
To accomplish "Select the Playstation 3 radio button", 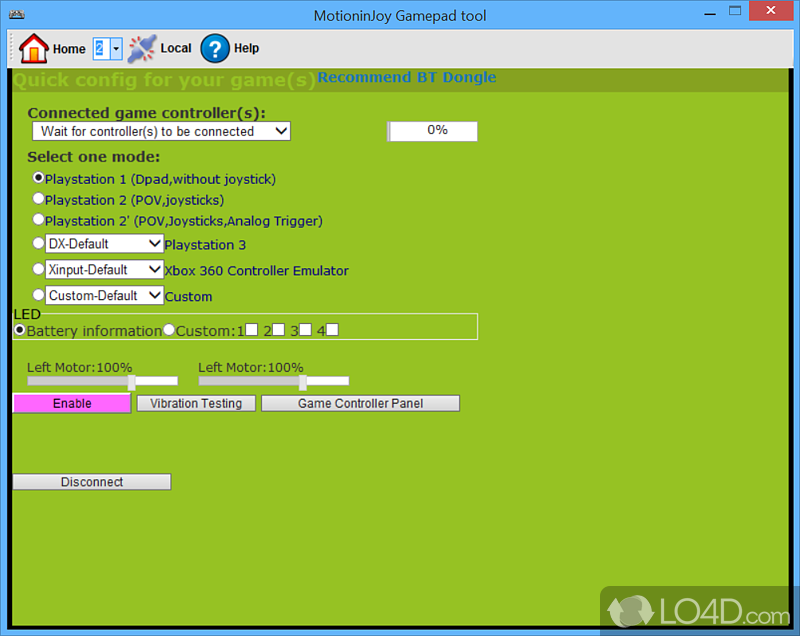I will (x=38, y=243).
